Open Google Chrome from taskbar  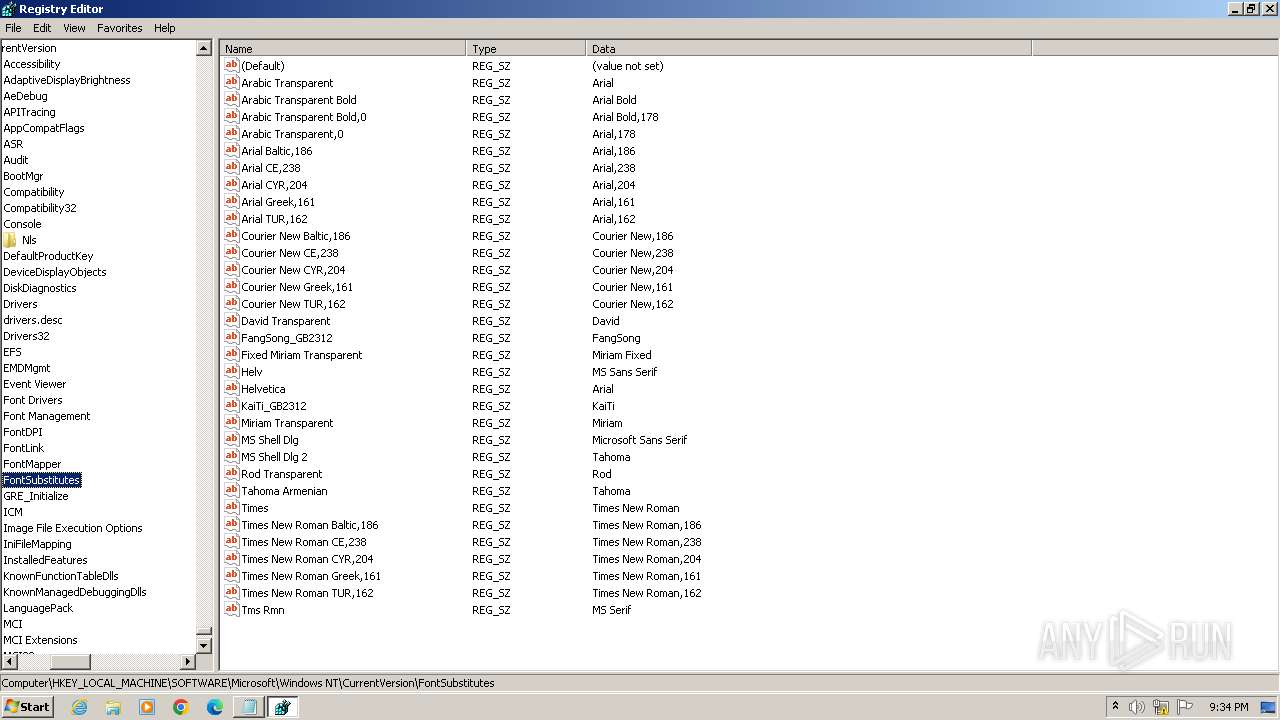tap(181, 707)
